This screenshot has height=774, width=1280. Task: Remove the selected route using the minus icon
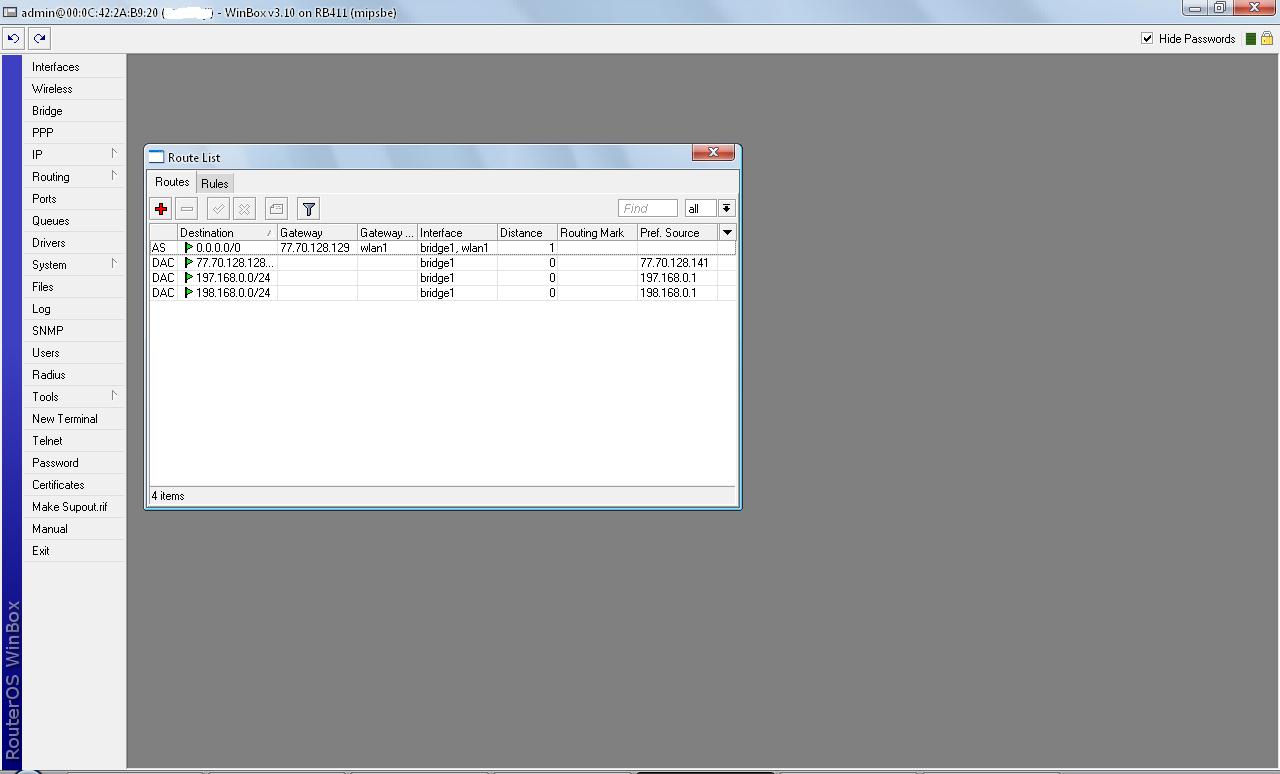click(x=186, y=208)
